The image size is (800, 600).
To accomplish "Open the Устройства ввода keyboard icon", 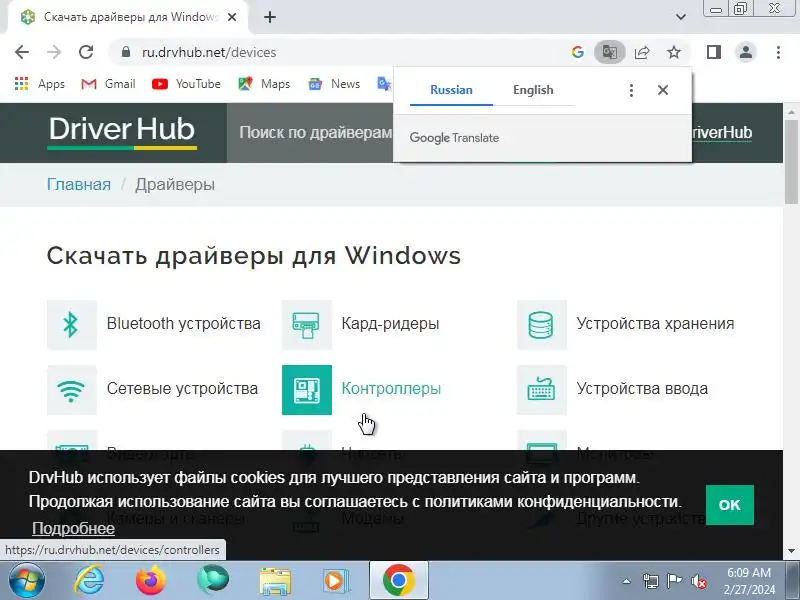I will [x=541, y=390].
